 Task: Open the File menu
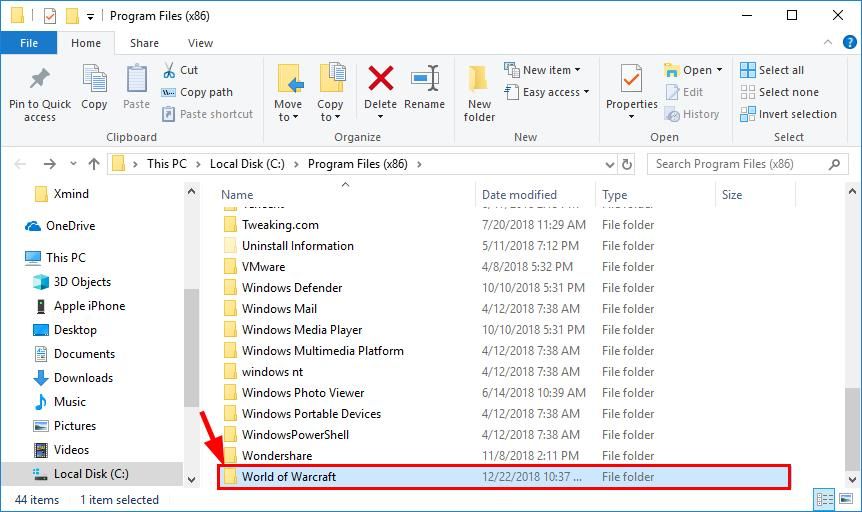(29, 43)
